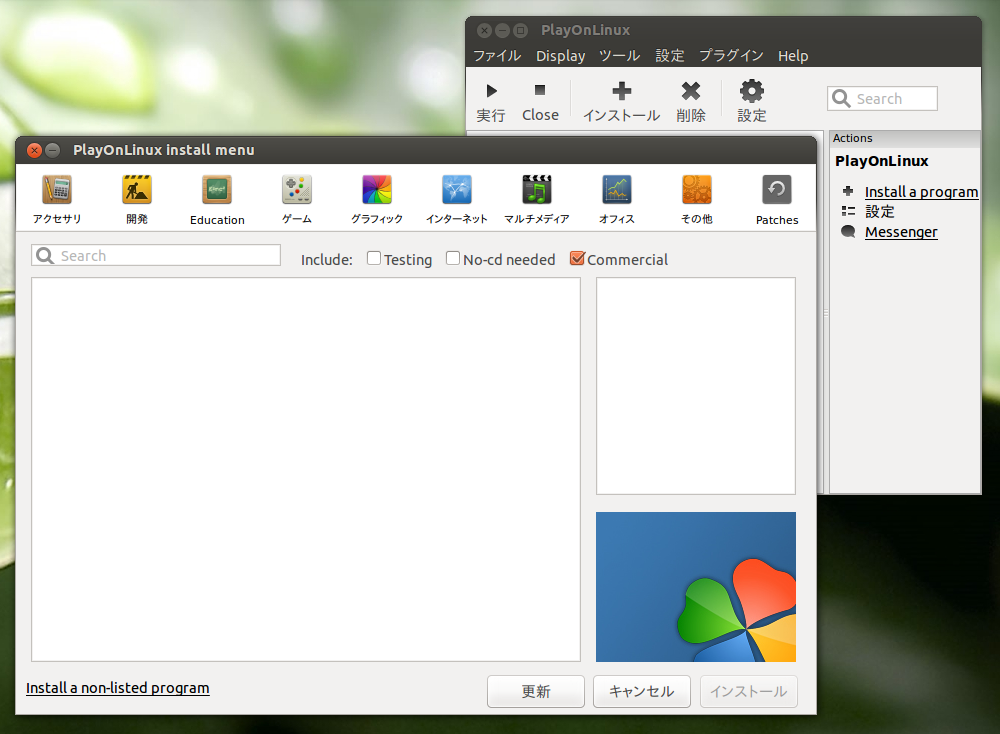The image size is (1000, 734).
Task: Open the 設定 menu in the menu bar
Action: (670, 56)
